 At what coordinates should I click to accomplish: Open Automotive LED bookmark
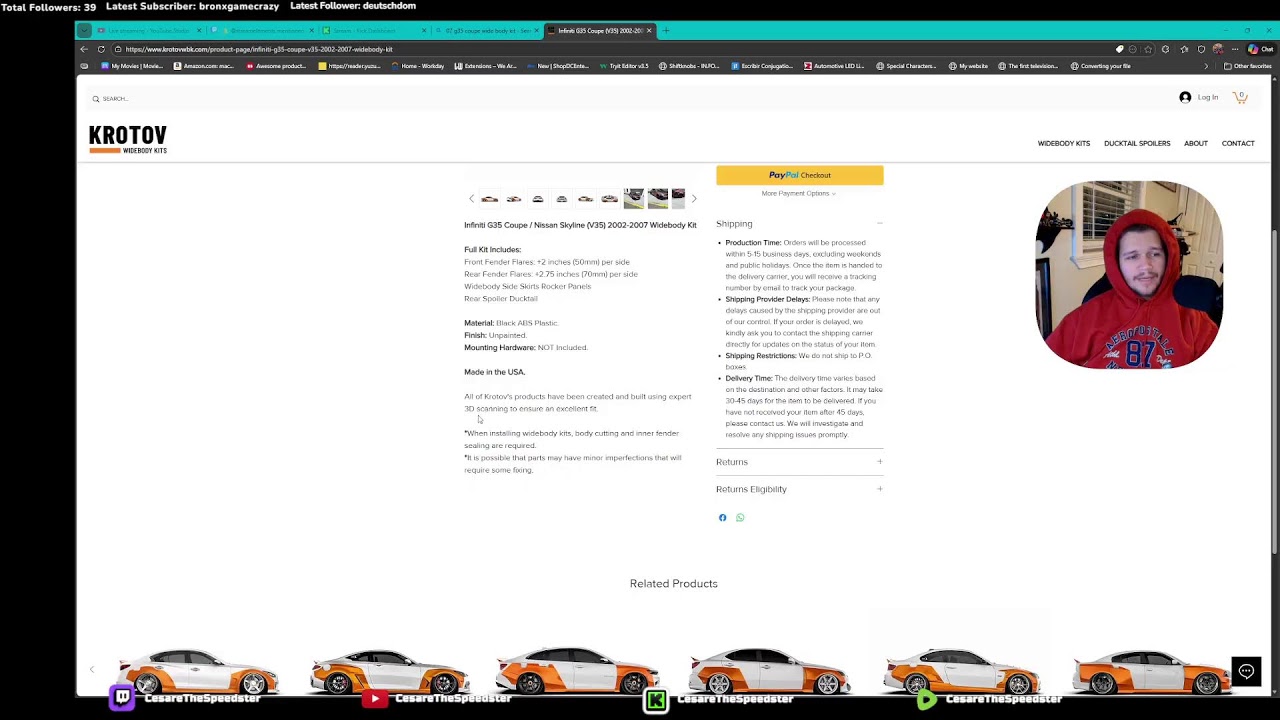[834, 66]
